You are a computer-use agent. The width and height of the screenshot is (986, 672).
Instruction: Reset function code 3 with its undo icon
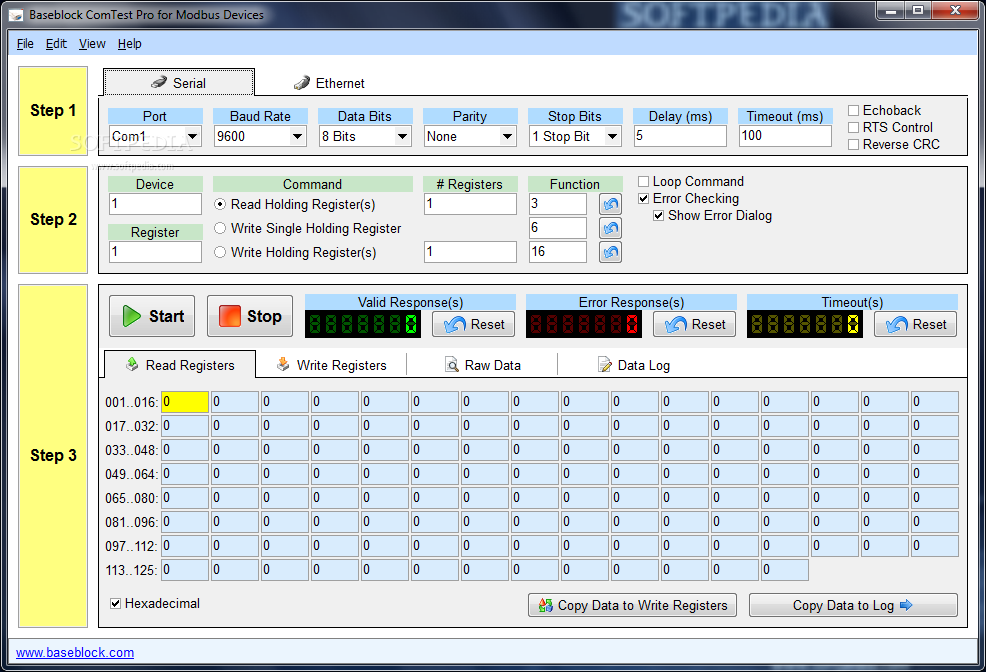pos(610,204)
